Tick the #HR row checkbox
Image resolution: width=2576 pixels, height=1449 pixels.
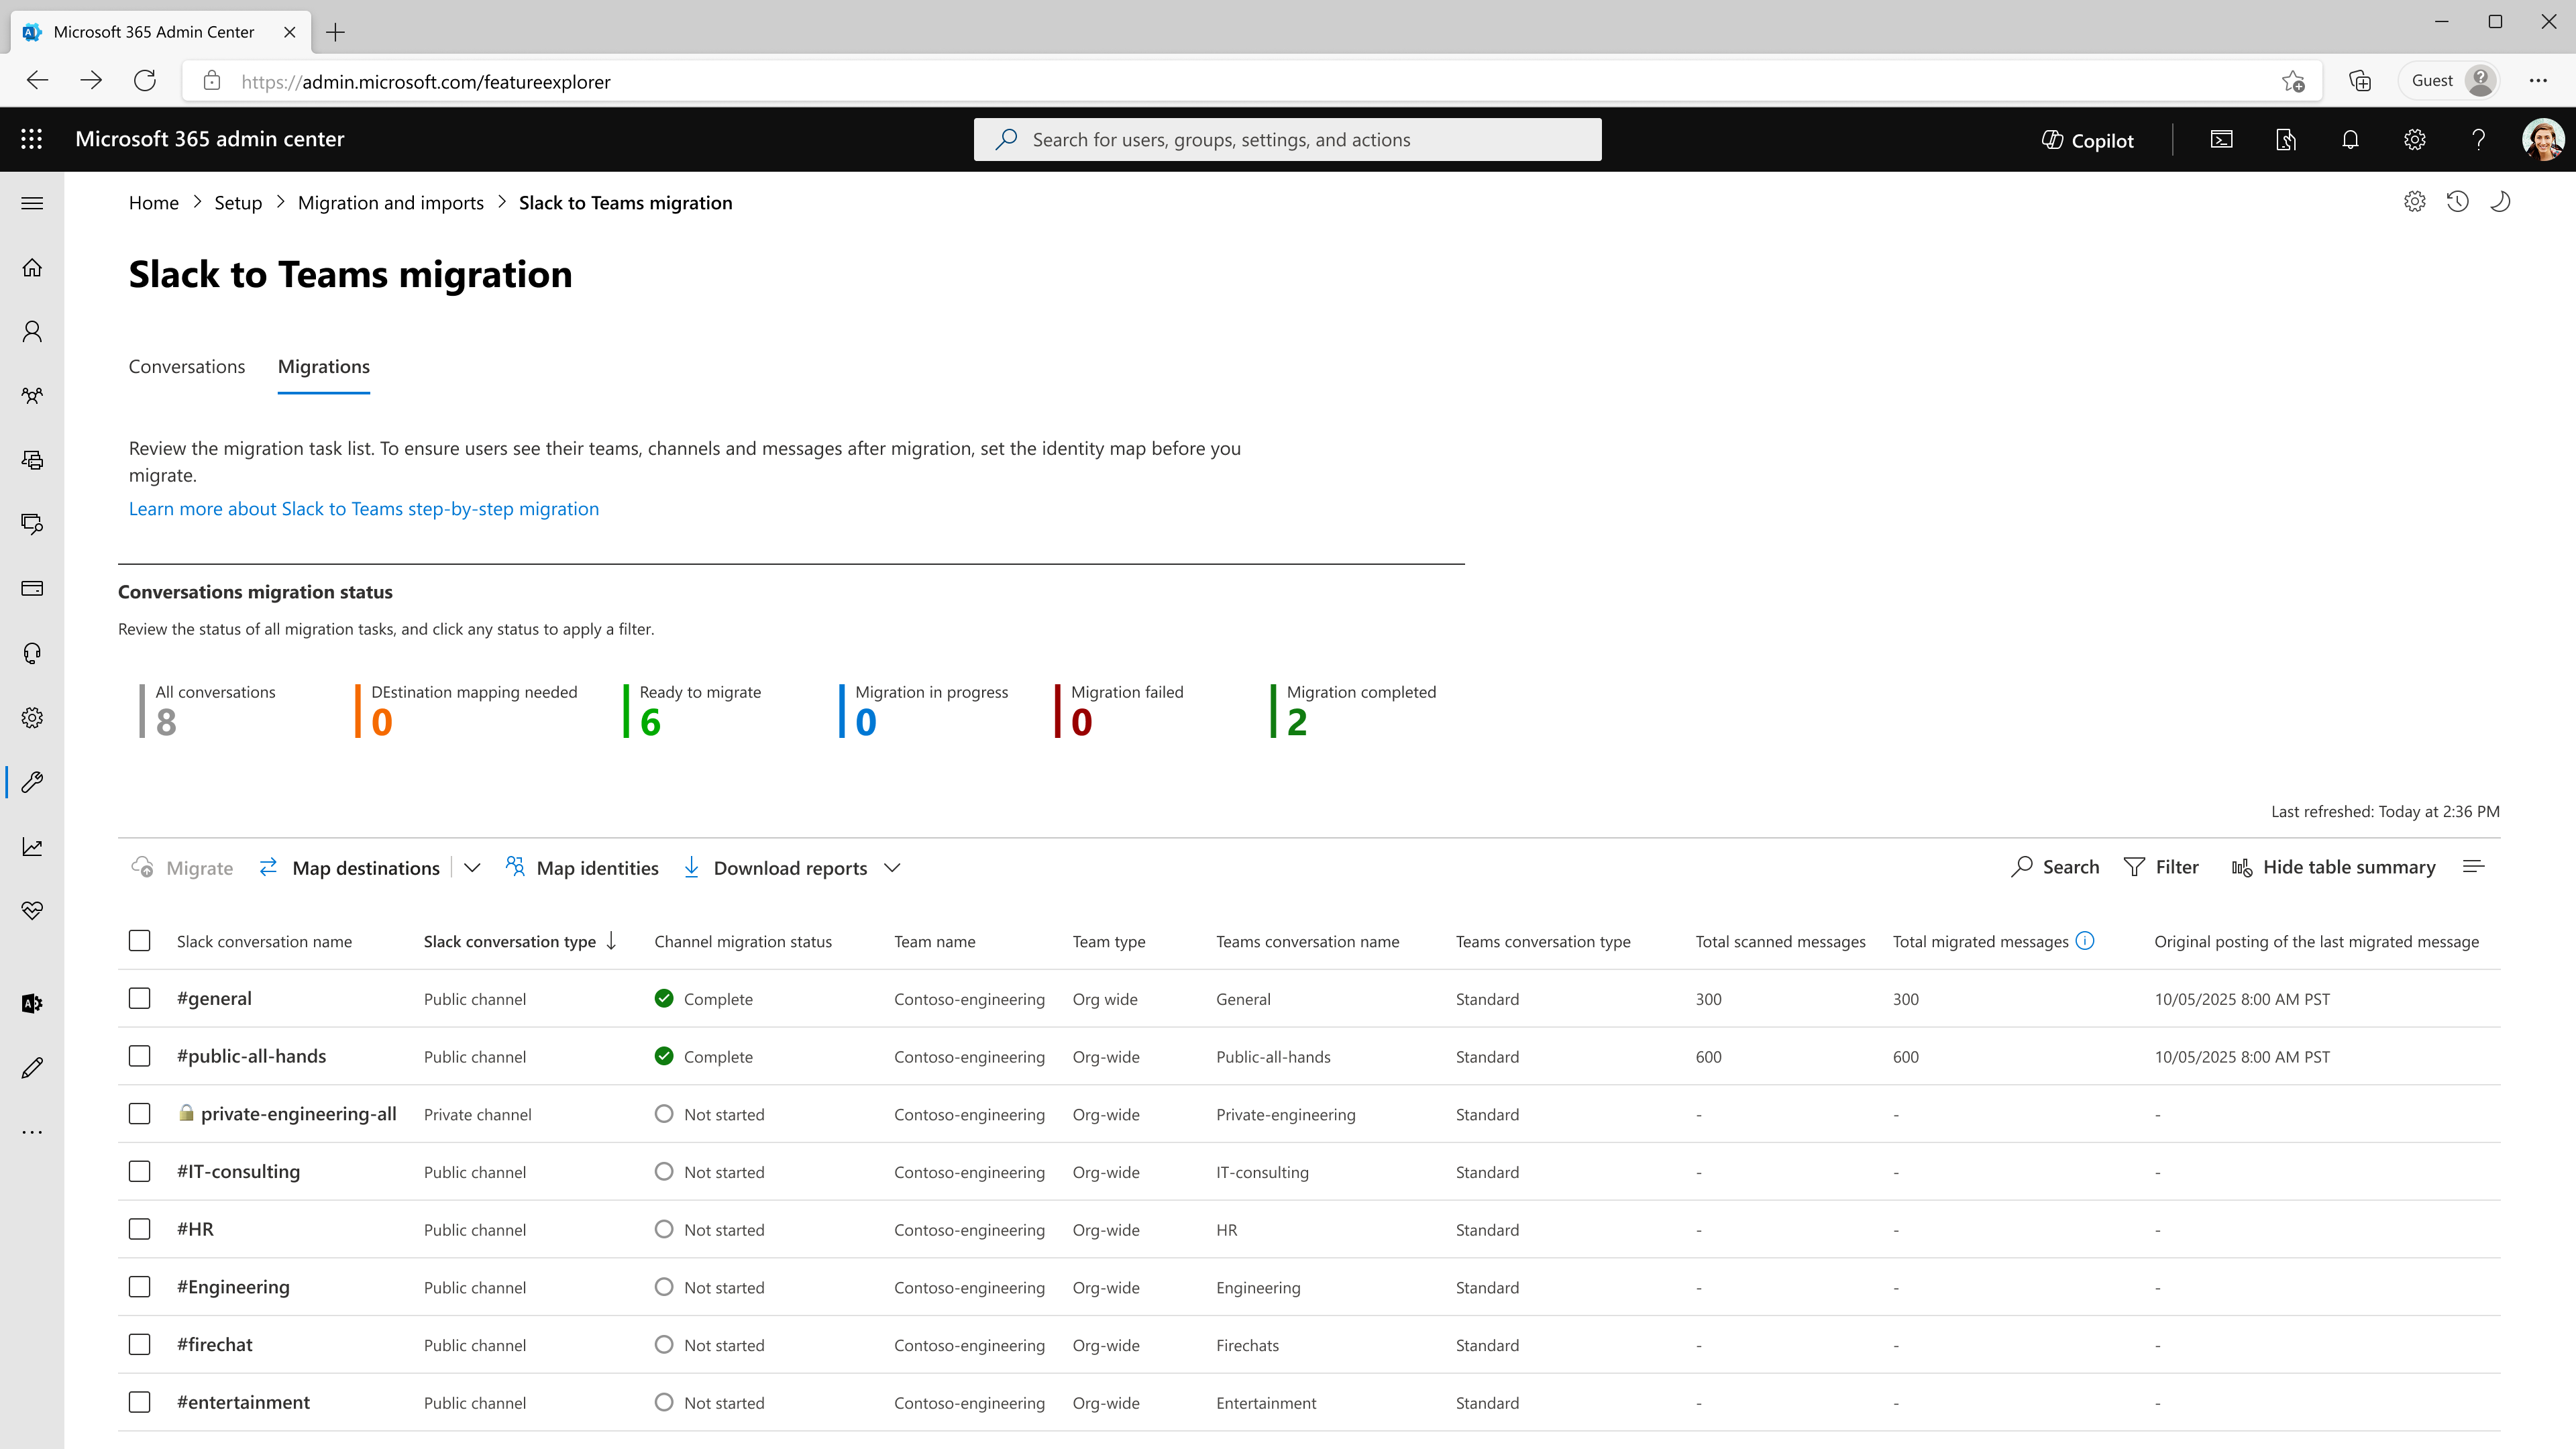click(x=140, y=1229)
